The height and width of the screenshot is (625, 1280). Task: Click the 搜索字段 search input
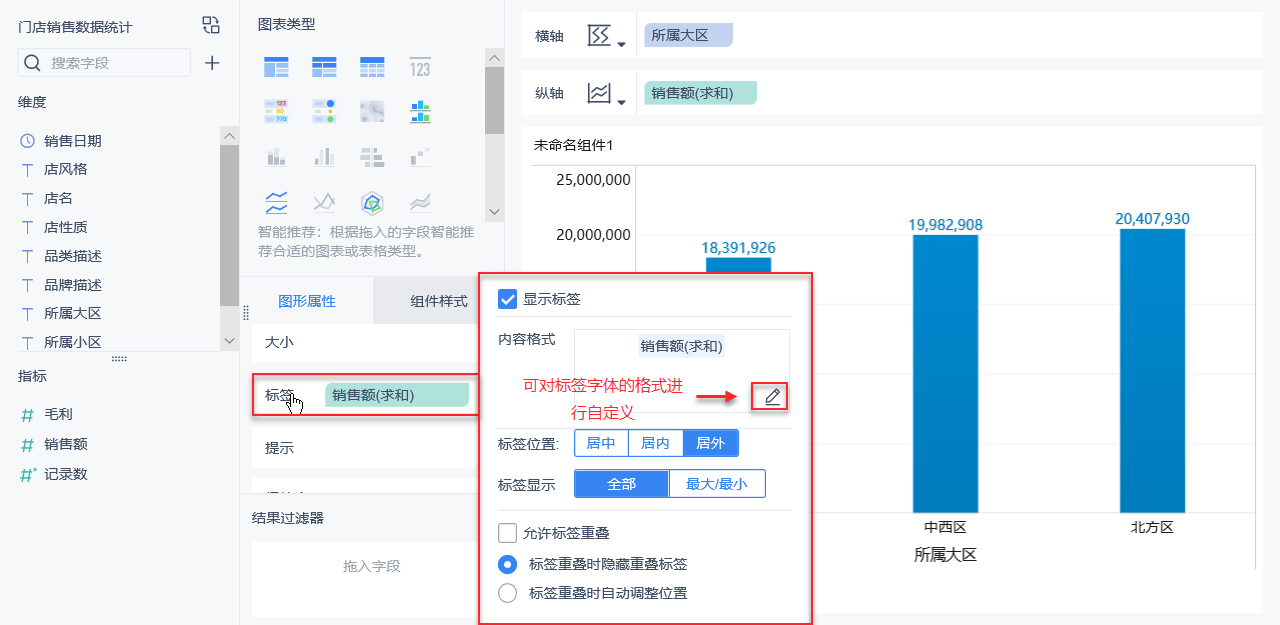click(x=104, y=63)
